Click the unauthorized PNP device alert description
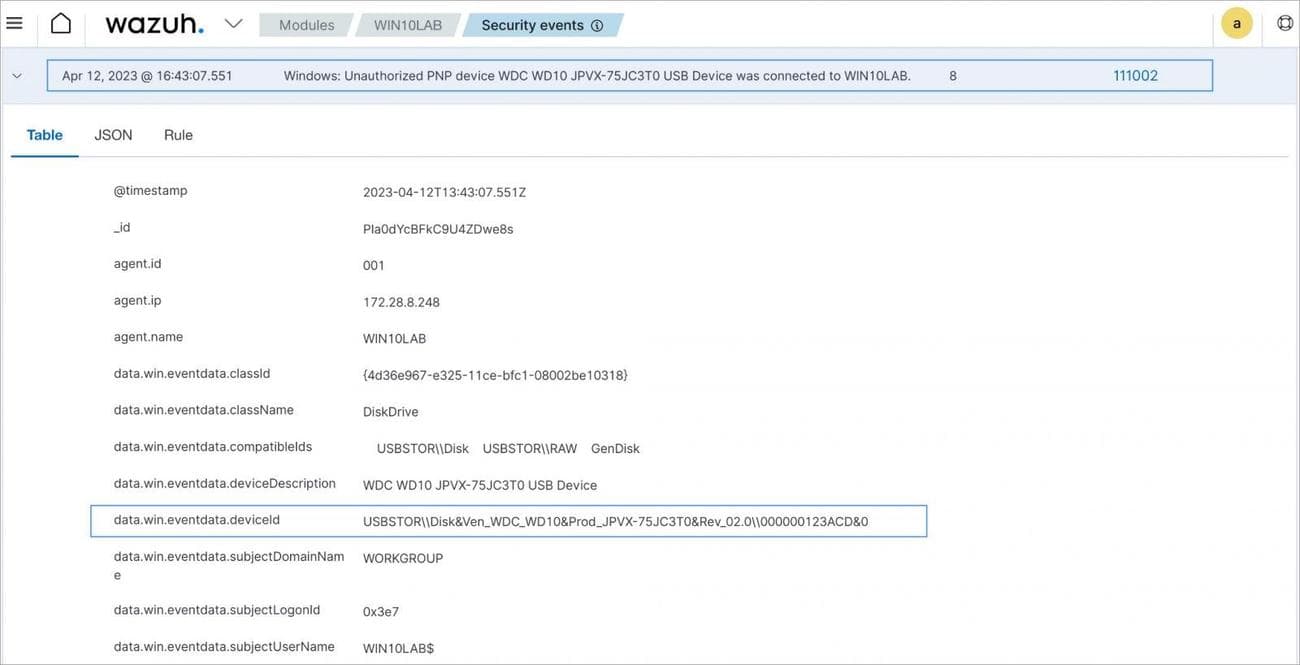Screen dimensions: 1300x665 [x=597, y=76]
